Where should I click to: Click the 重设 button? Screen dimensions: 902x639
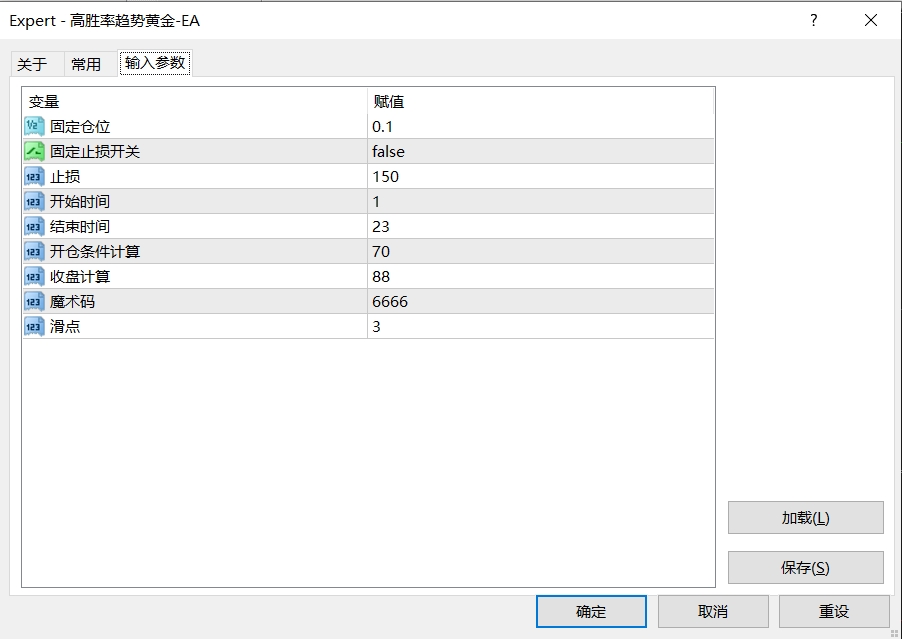[834, 611]
